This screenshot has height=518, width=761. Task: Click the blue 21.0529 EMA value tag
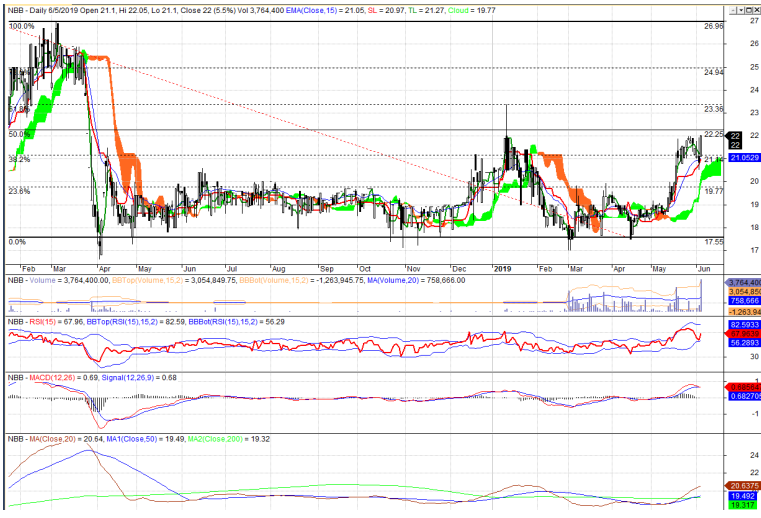[744, 157]
